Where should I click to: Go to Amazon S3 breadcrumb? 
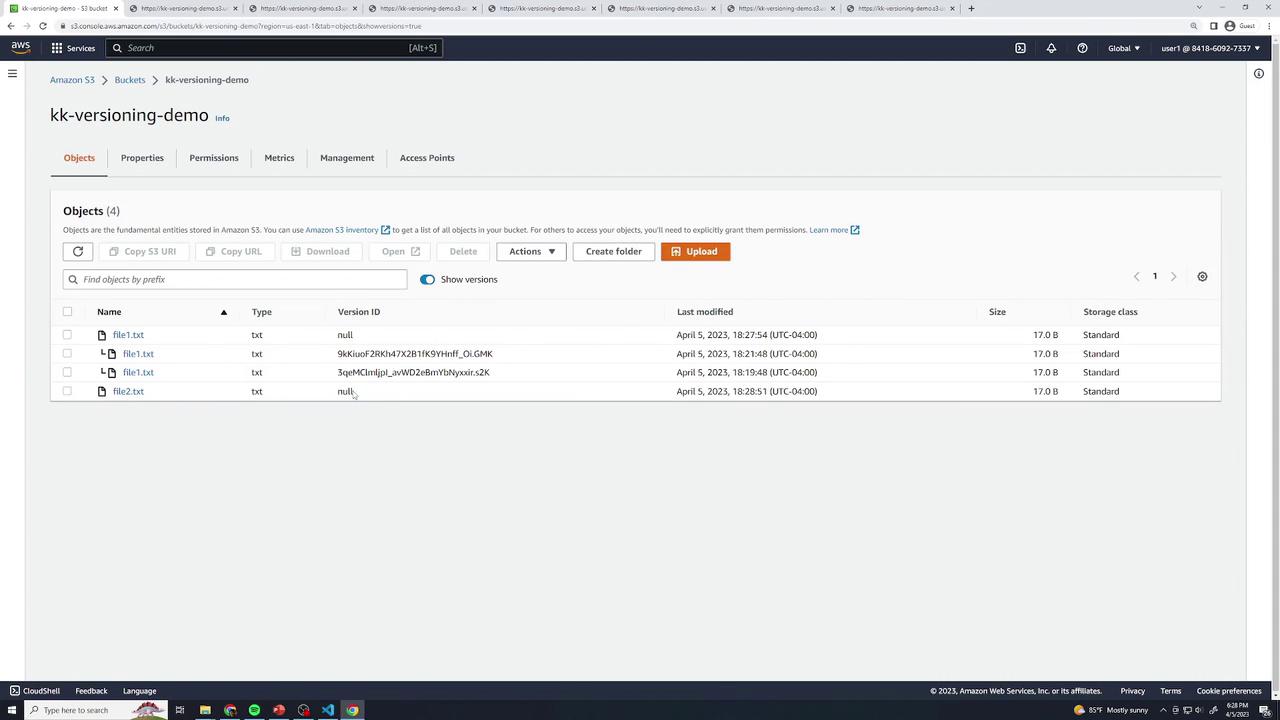(x=72, y=80)
